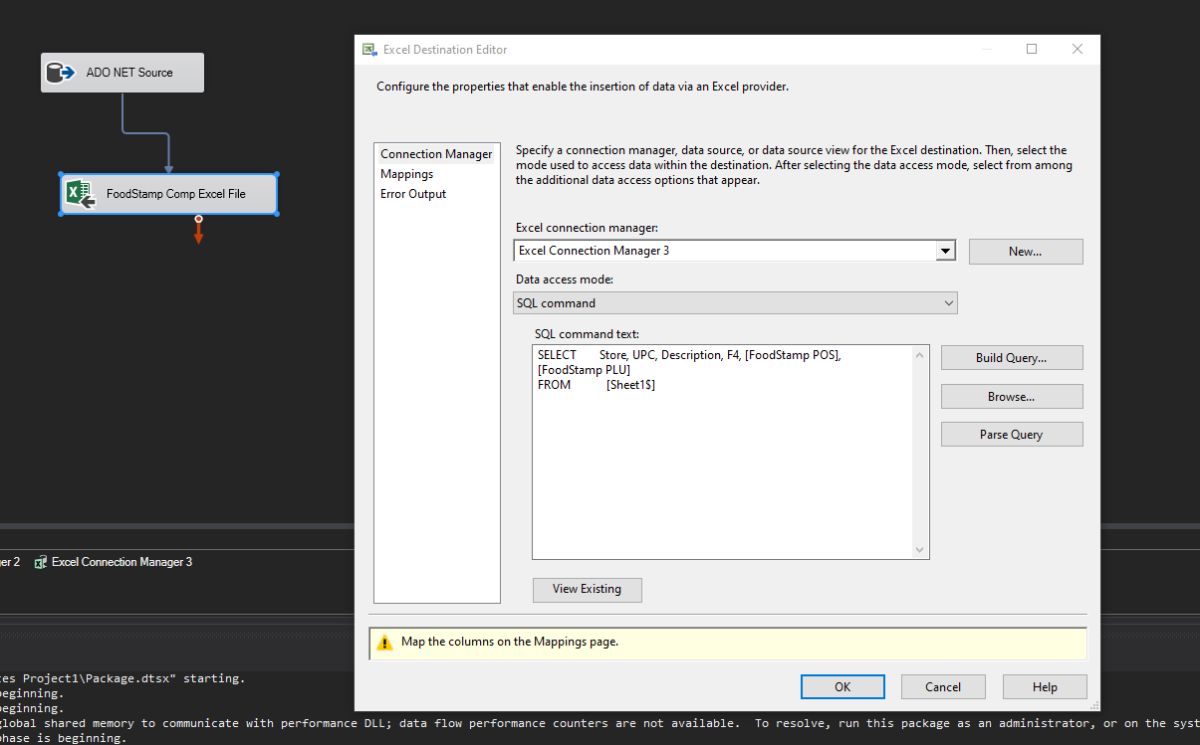
Task: Click scroll up arrow of SQL text box
Action: [x=921, y=354]
